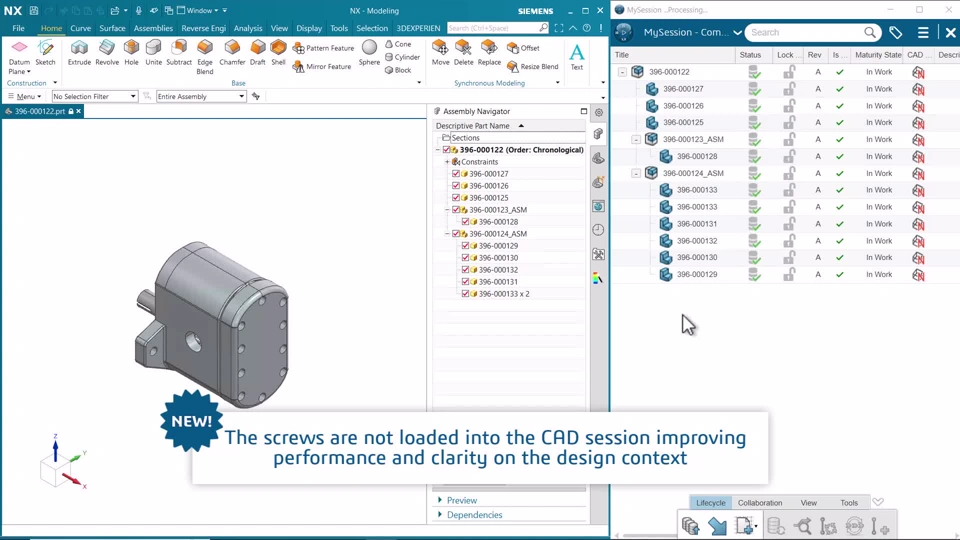Activate the Chamfer tool
960x540 pixels.
pos(232,52)
